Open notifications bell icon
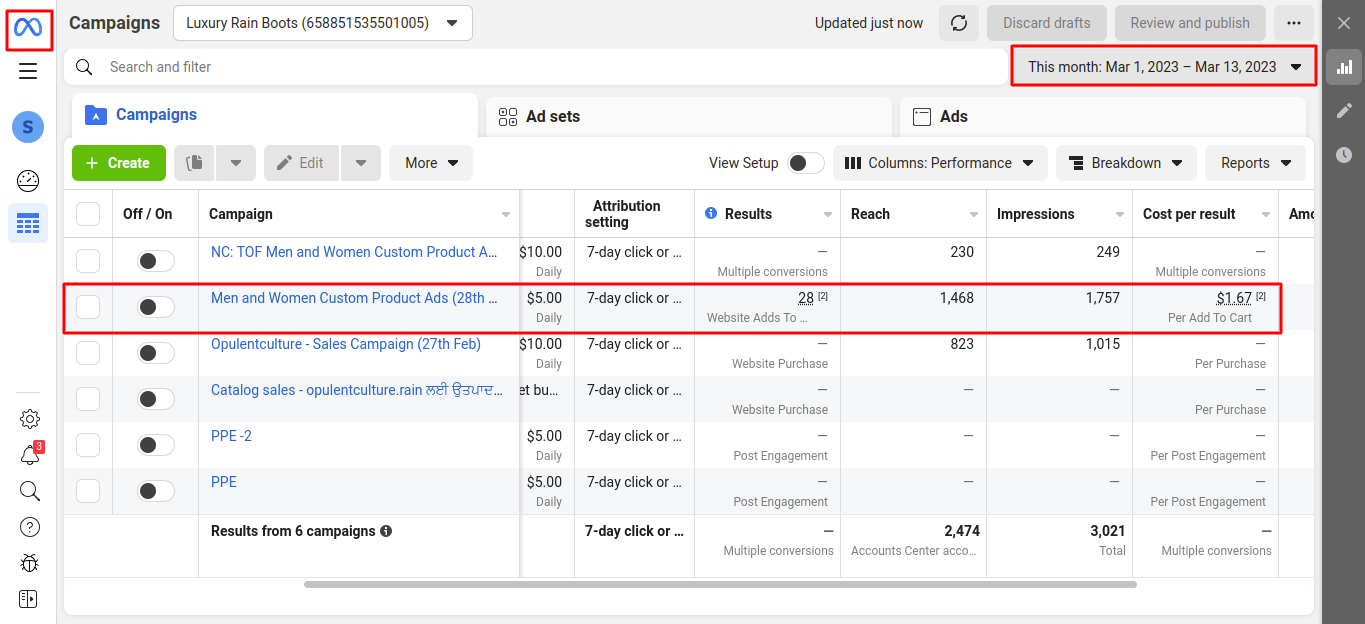The height and width of the screenshot is (624, 1365). tap(29, 455)
